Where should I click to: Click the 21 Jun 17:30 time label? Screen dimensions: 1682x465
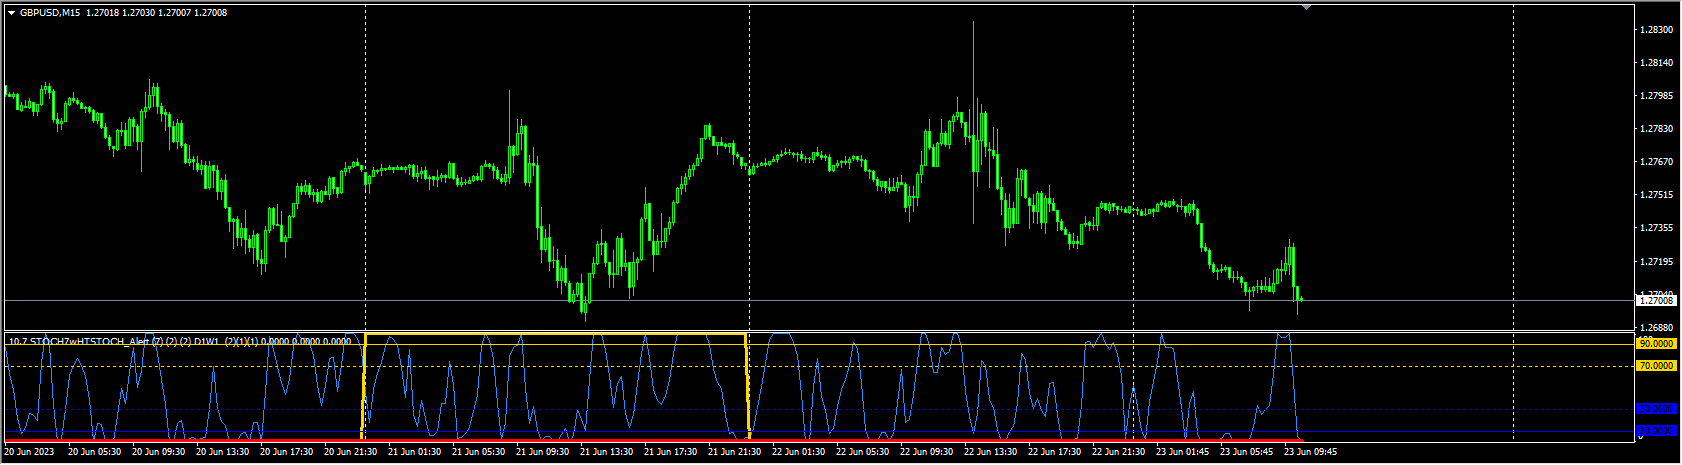click(x=670, y=452)
